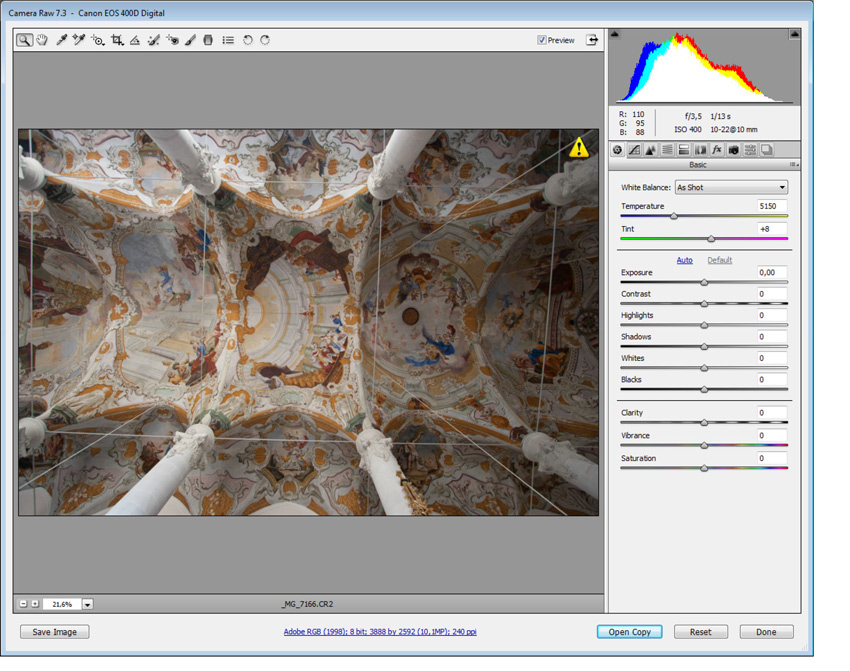Rotate image 90° counter-clockwise

[247, 40]
